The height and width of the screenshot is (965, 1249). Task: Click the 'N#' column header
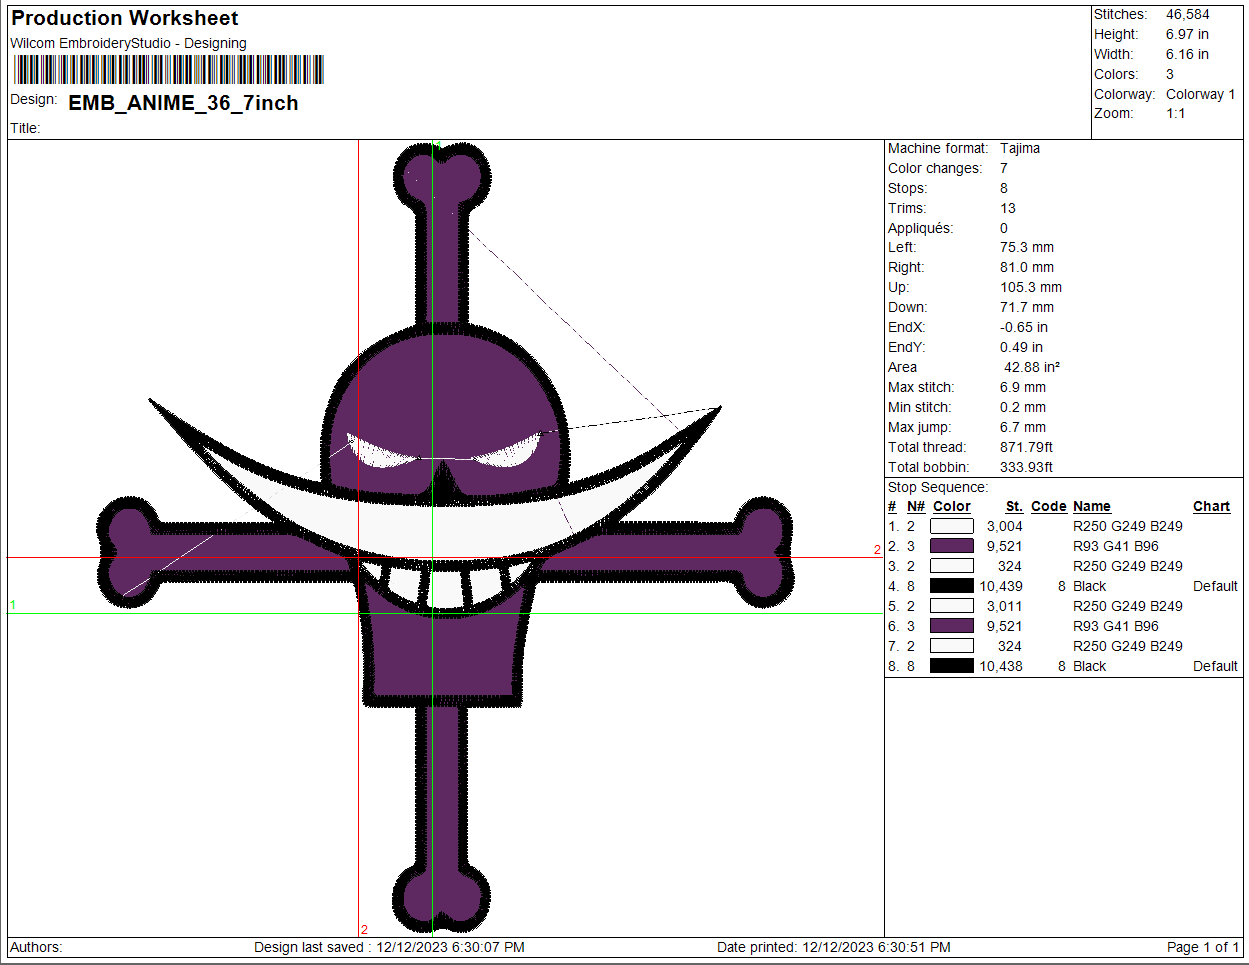916,507
